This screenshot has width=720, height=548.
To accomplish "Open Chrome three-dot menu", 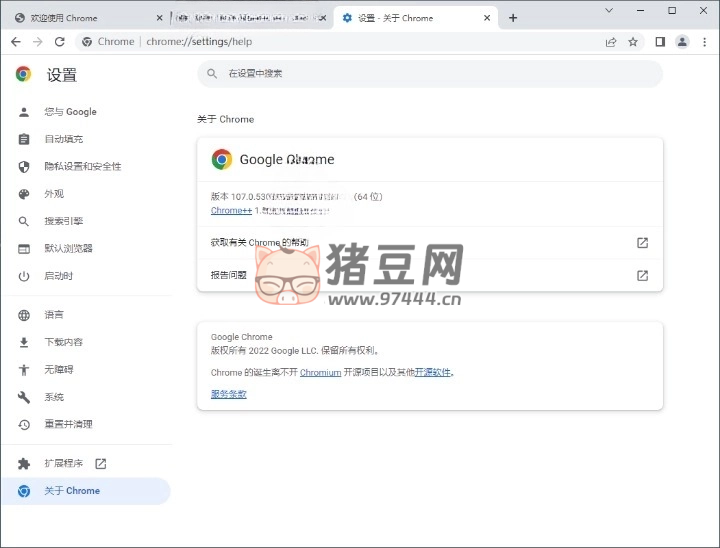I will click(x=704, y=42).
